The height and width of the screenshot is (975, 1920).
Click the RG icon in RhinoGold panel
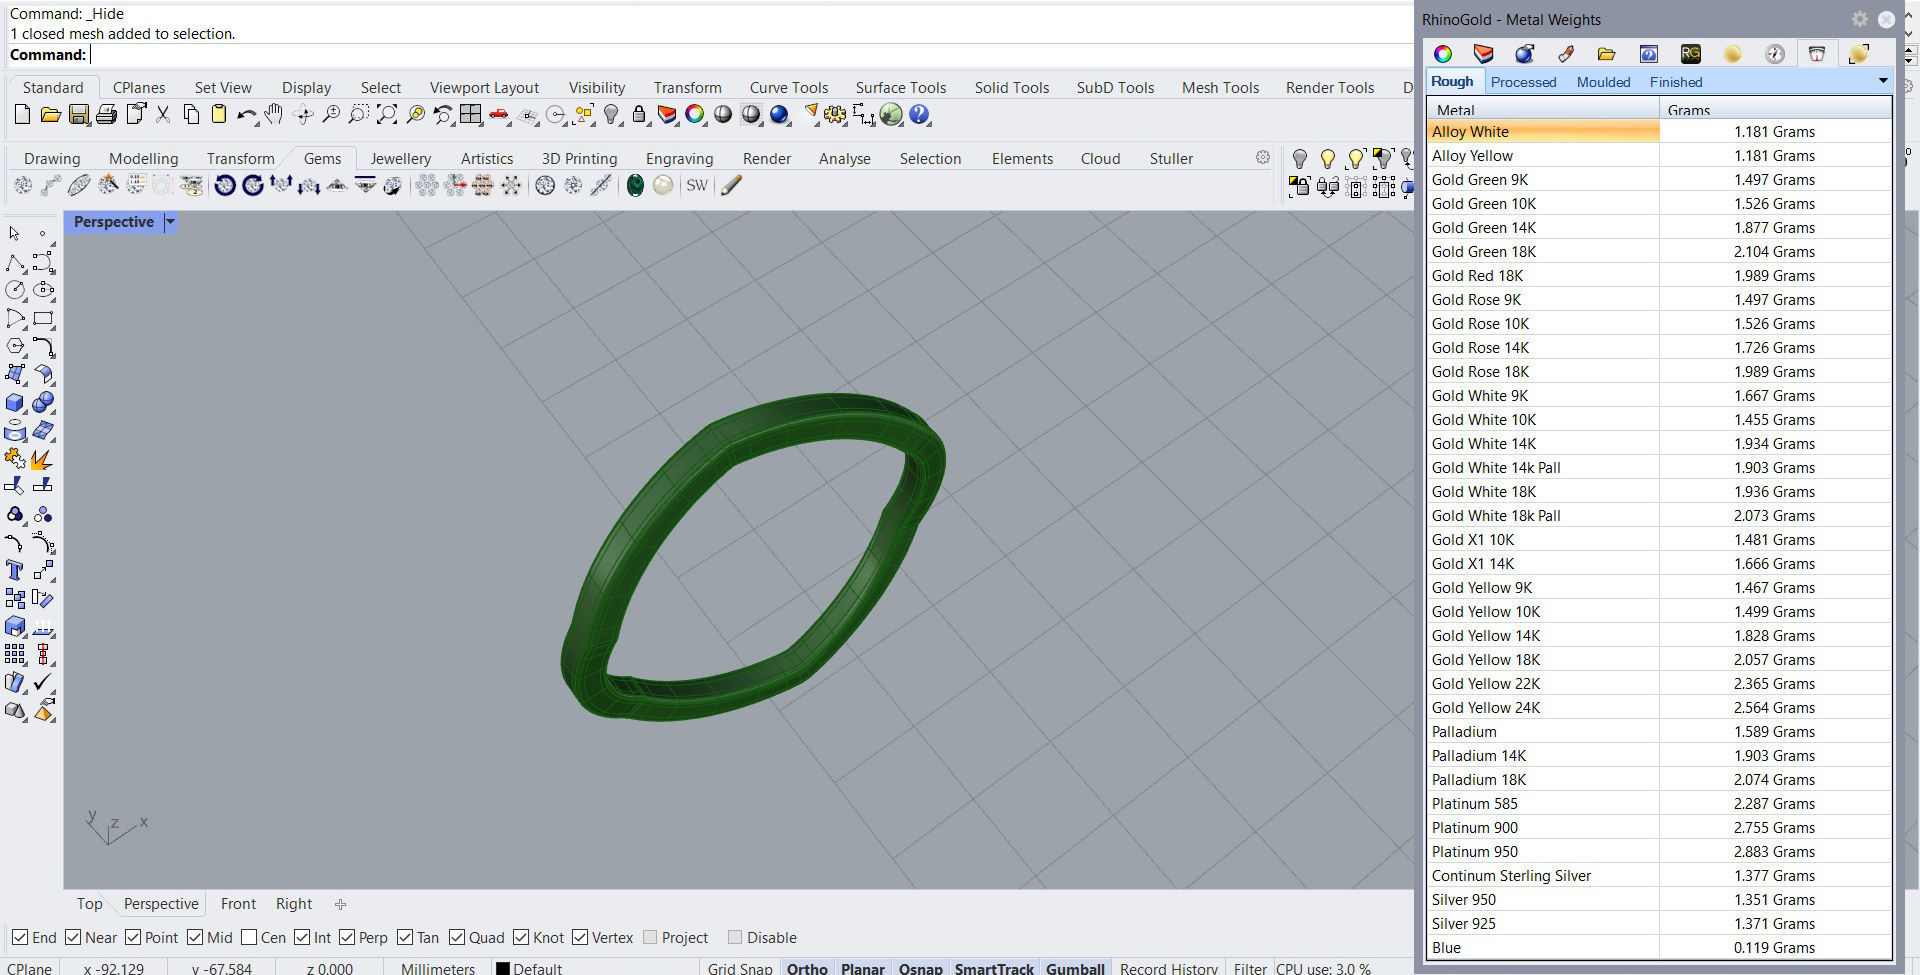pyautogui.click(x=1691, y=54)
